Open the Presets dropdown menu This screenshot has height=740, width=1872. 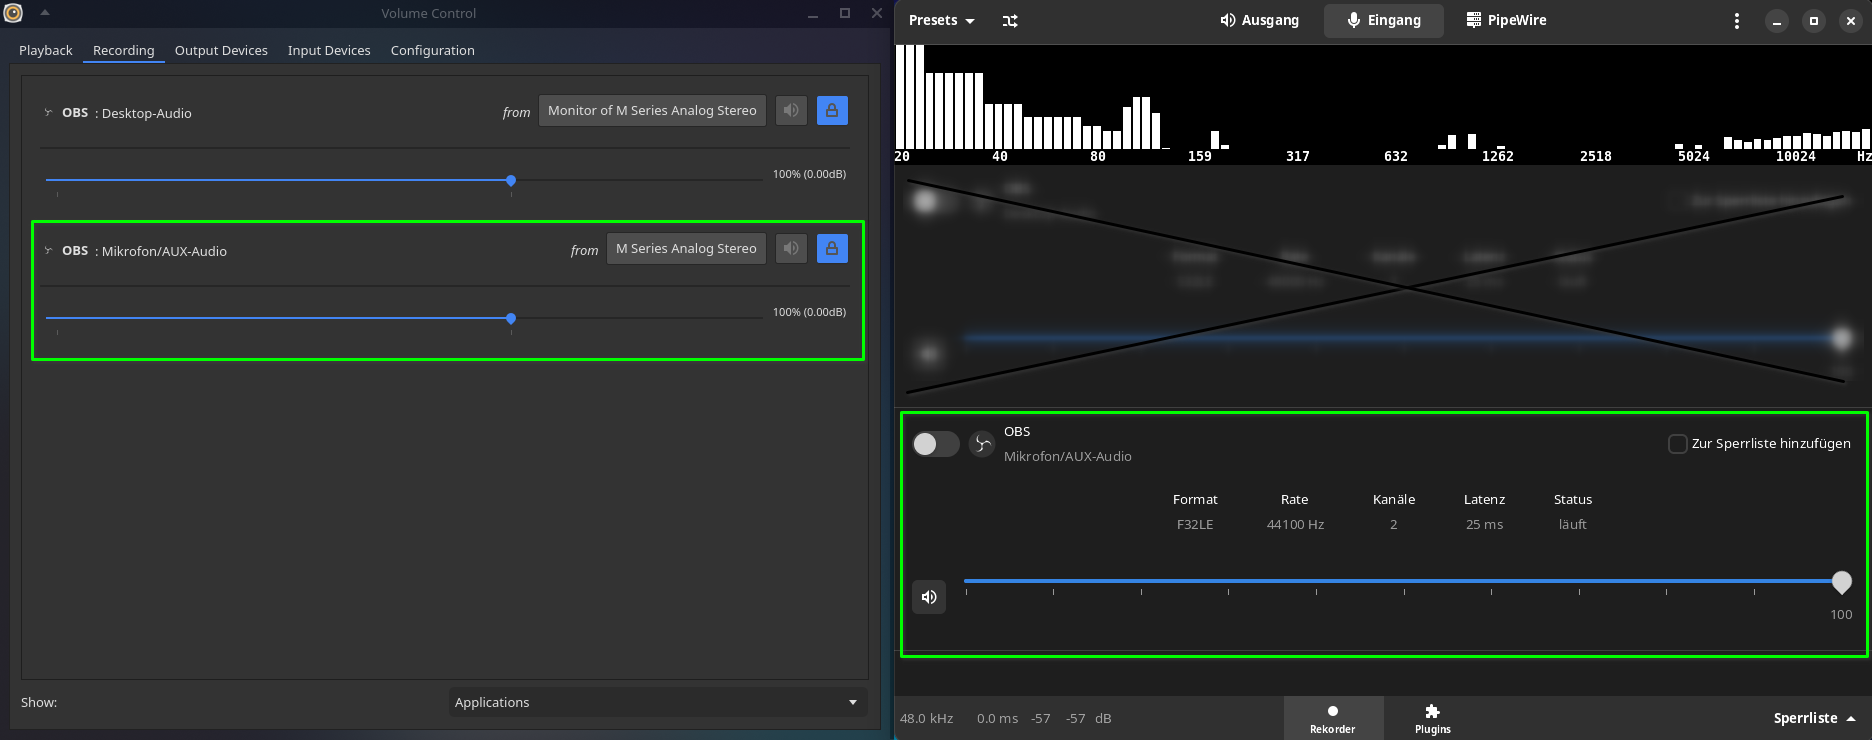(942, 20)
